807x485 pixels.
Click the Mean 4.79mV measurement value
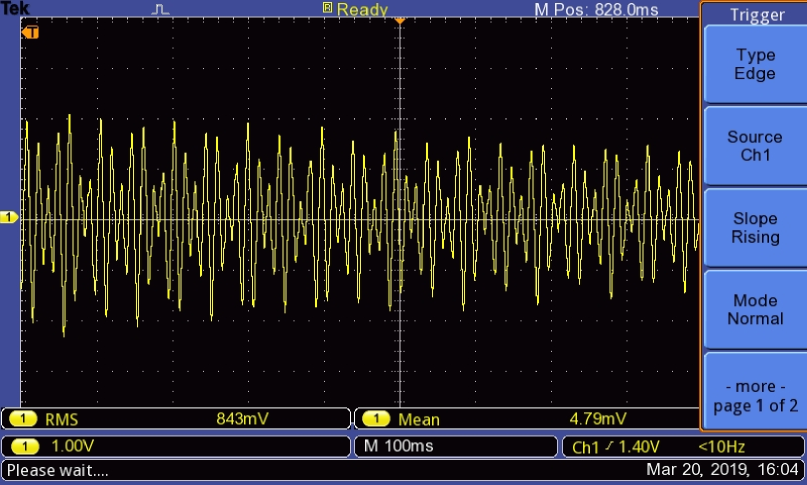coord(598,419)
